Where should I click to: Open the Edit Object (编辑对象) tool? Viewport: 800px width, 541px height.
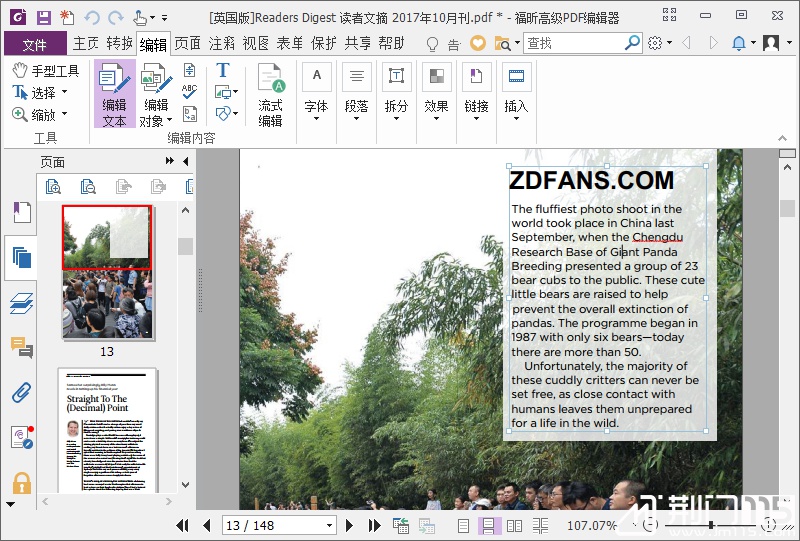(x=156, y=94)
